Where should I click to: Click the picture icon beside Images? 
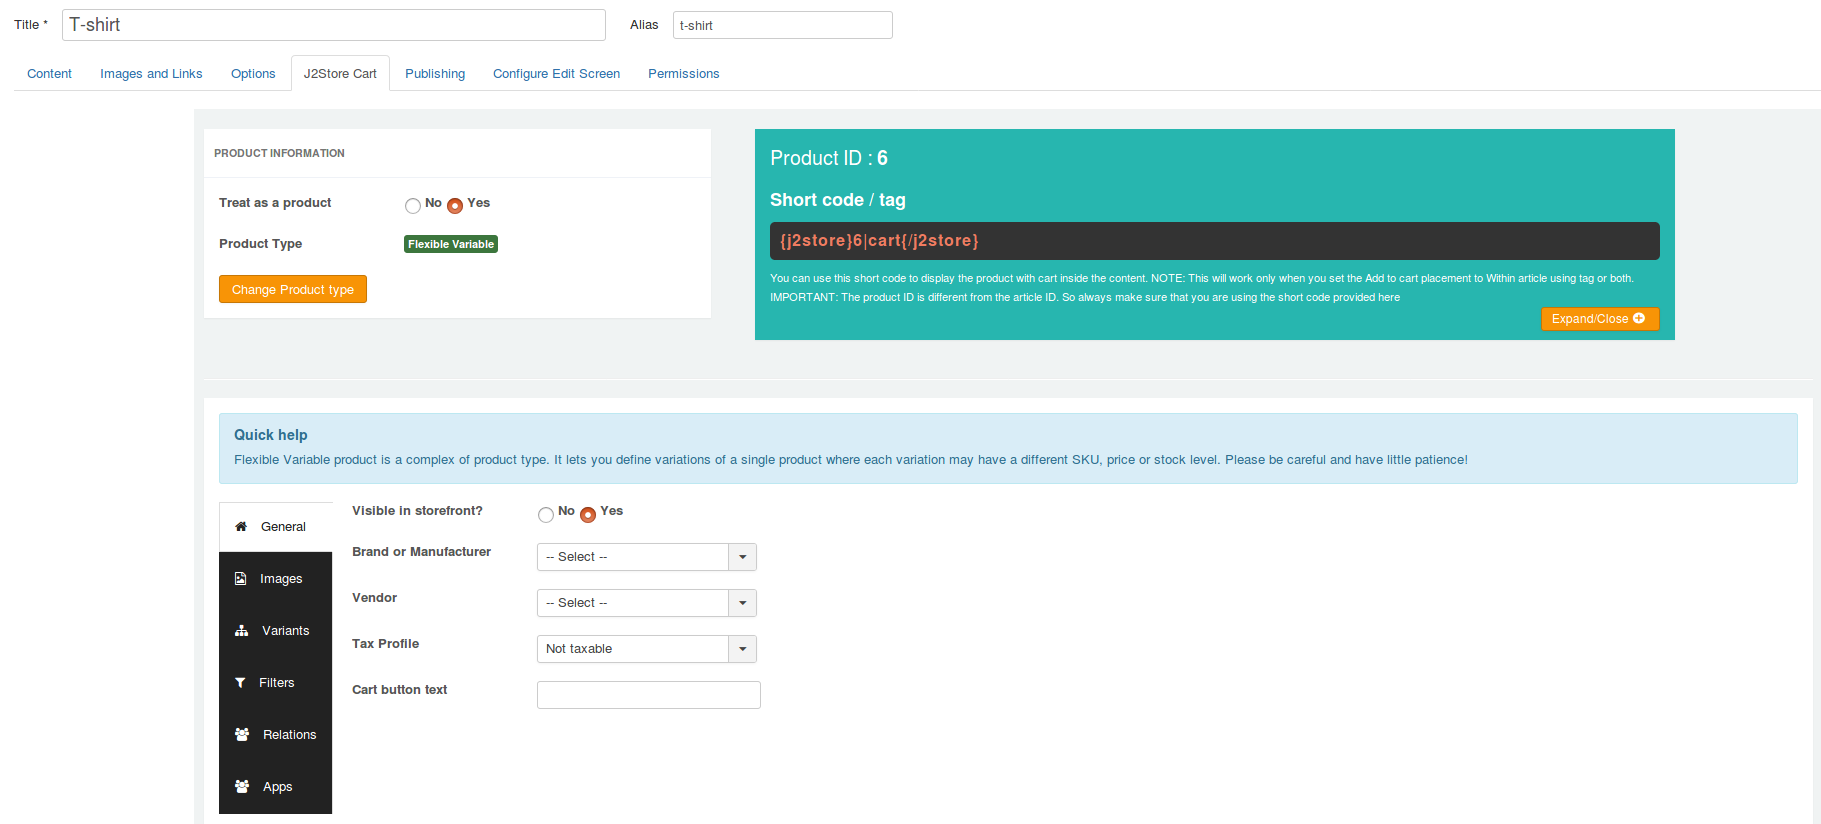pos(241,579)
